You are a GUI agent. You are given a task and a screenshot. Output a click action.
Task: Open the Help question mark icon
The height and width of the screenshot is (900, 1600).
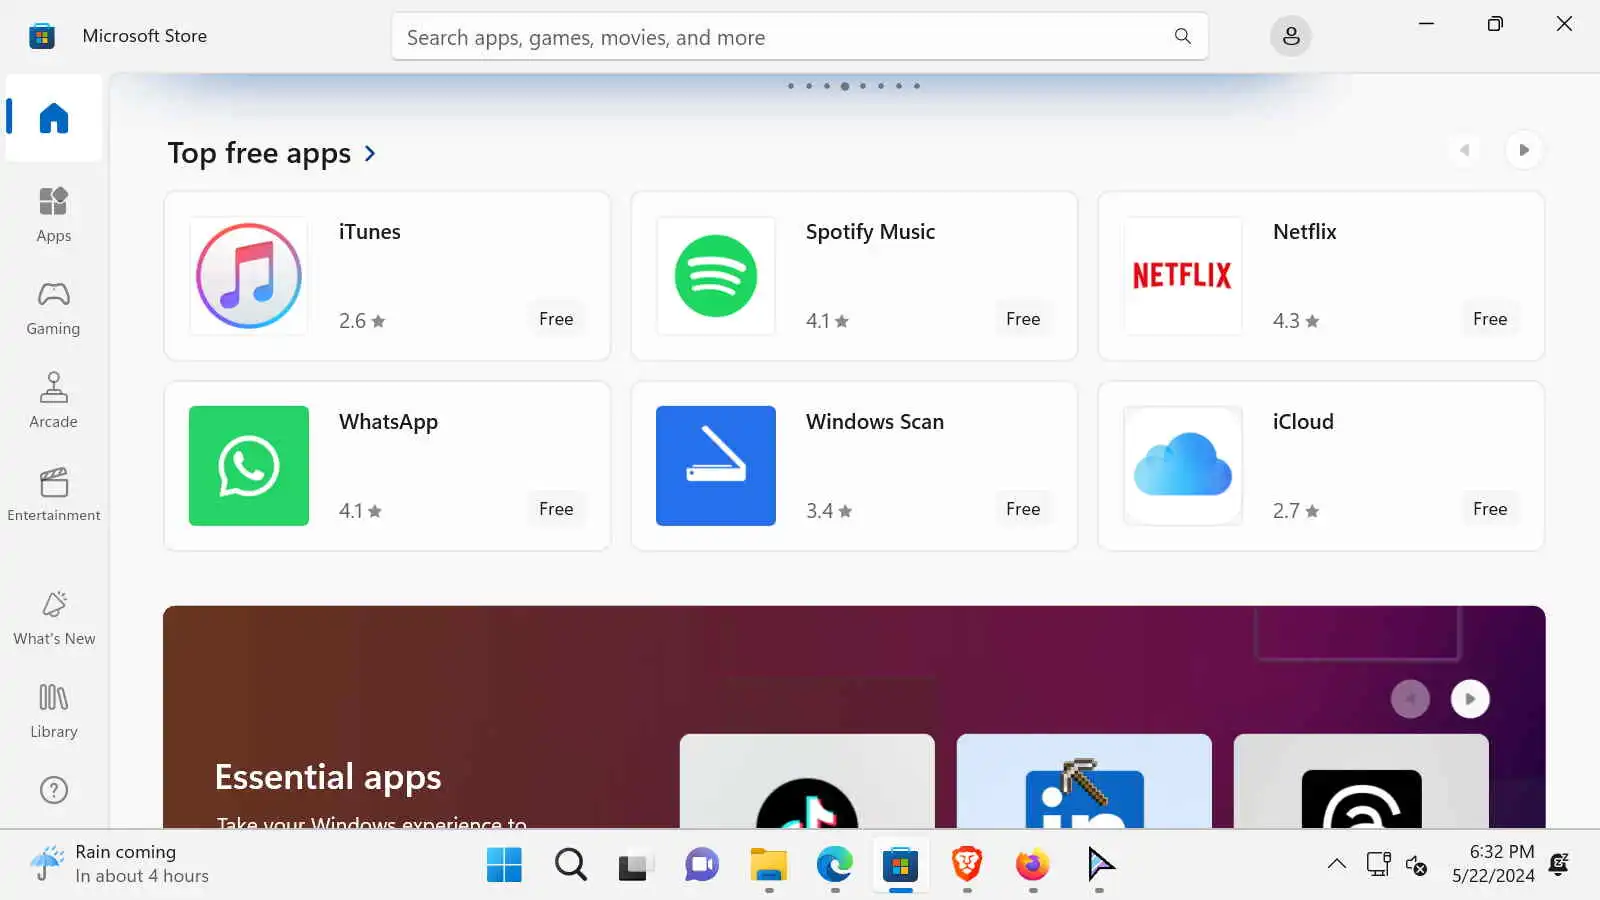point(54,790)
